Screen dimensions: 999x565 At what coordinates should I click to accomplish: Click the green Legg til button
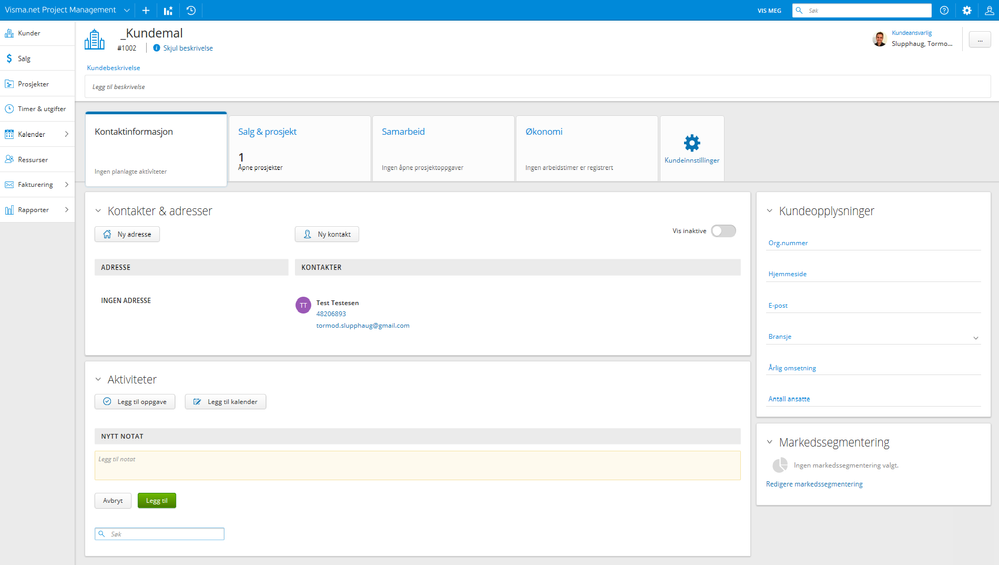[x=156, y=500]
